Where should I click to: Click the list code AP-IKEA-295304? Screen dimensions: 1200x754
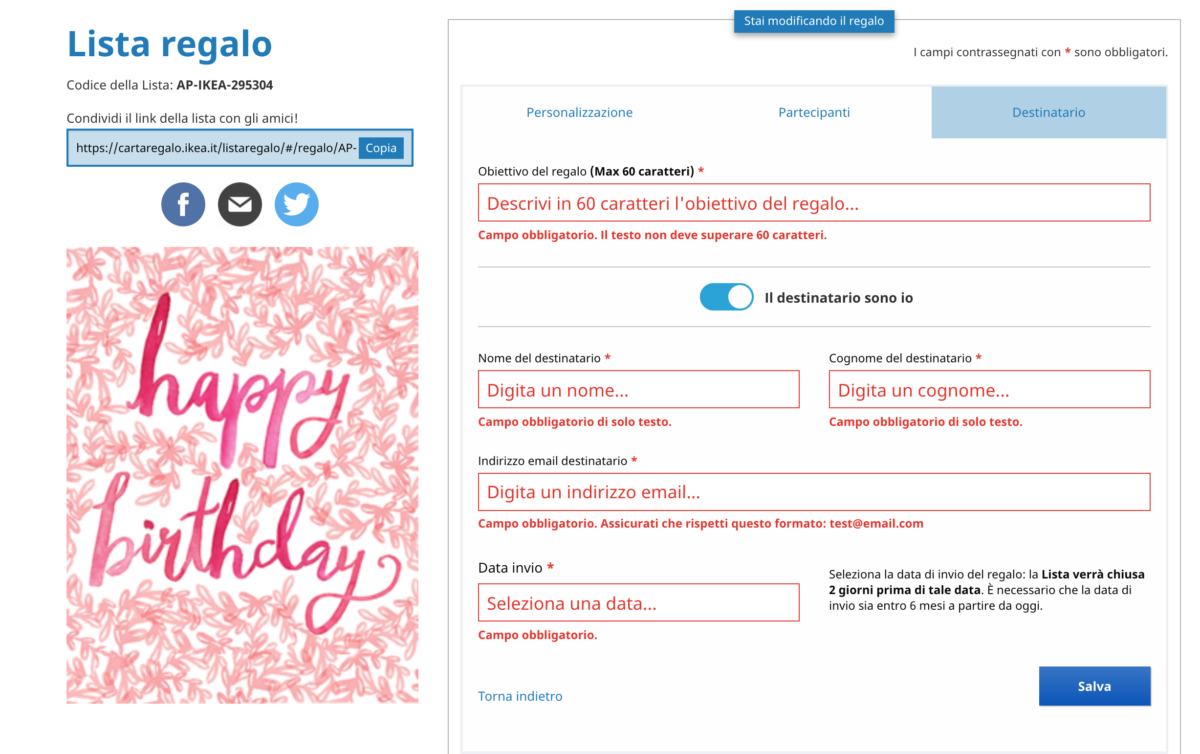225,85
